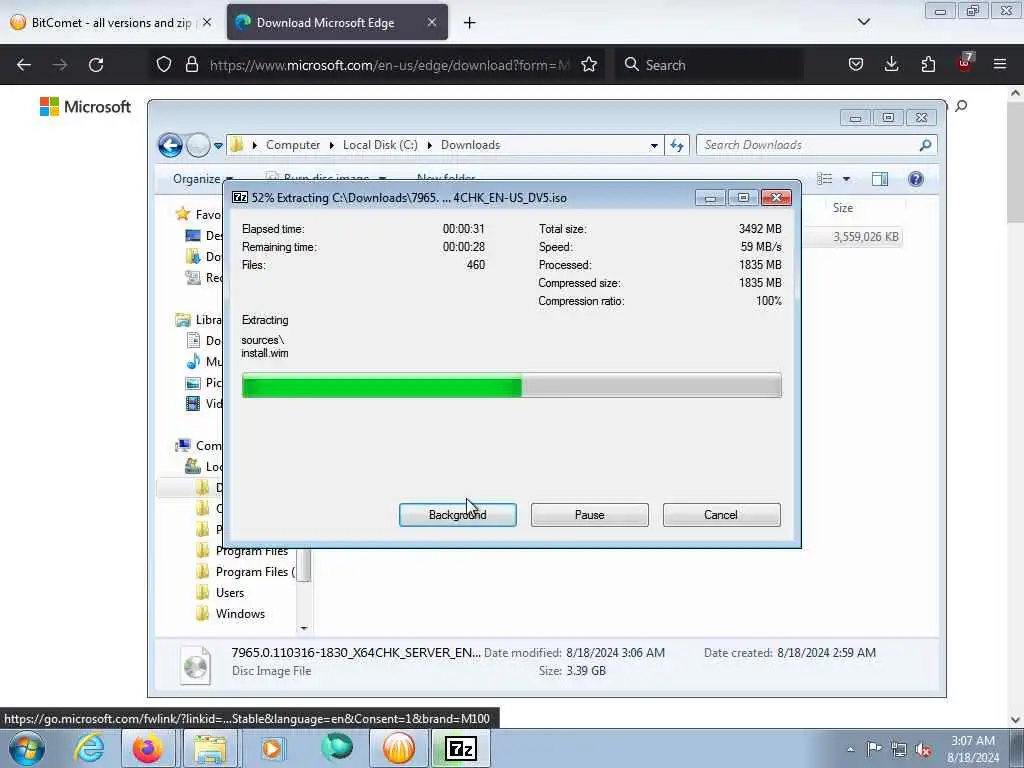Screen dimensions: 1024x768
Task: Open Action Center flag icon
Action: (x=874, y=749)
